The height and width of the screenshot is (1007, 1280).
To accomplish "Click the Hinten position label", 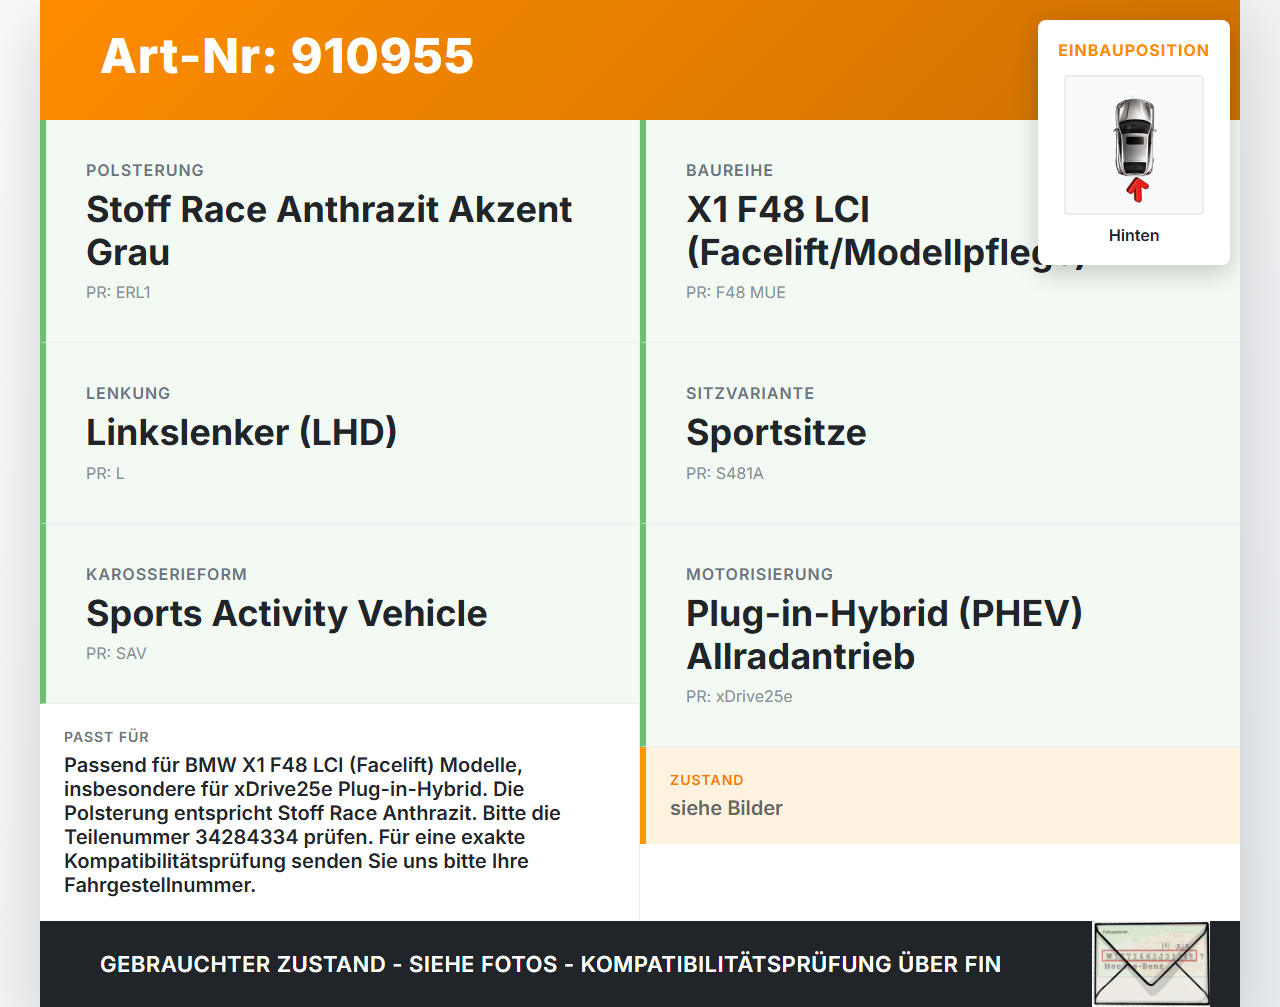I will tap(1134, 235).
